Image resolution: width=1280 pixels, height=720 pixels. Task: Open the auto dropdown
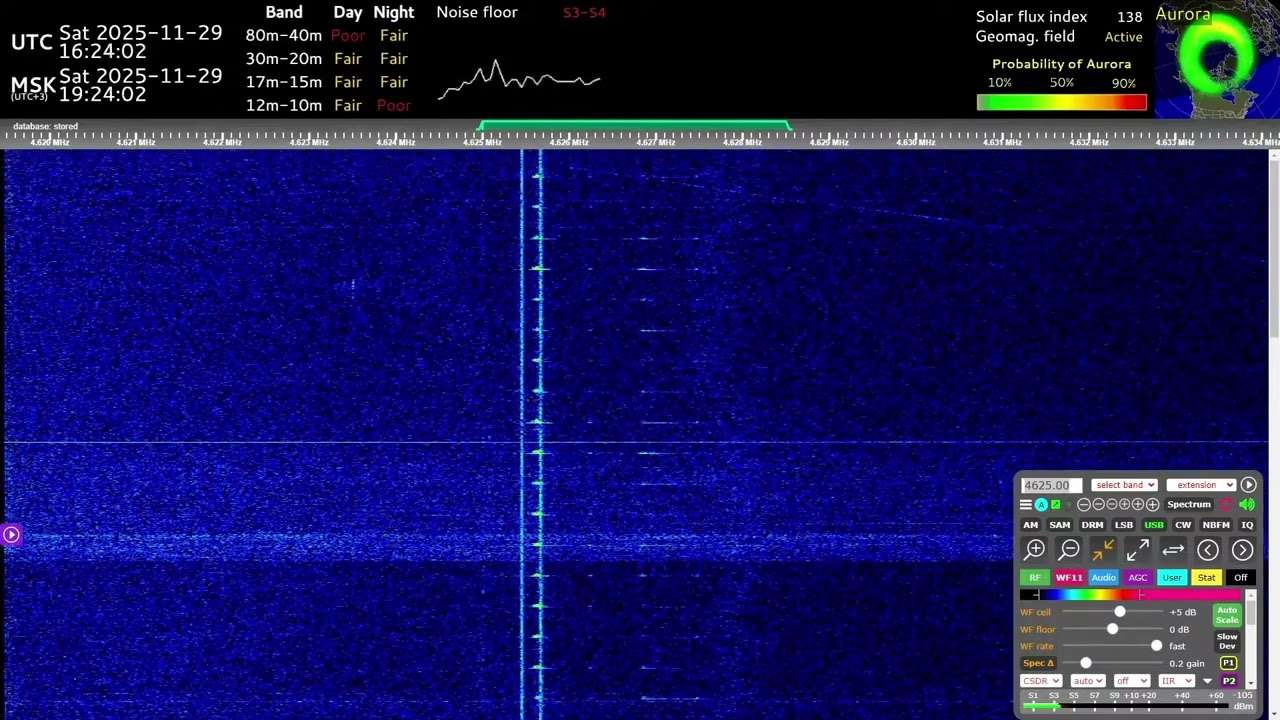(1088, 681)
